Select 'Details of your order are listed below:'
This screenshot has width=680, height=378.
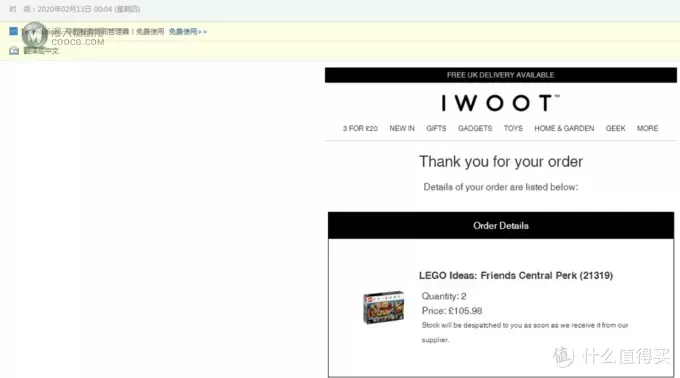(500, 187)
